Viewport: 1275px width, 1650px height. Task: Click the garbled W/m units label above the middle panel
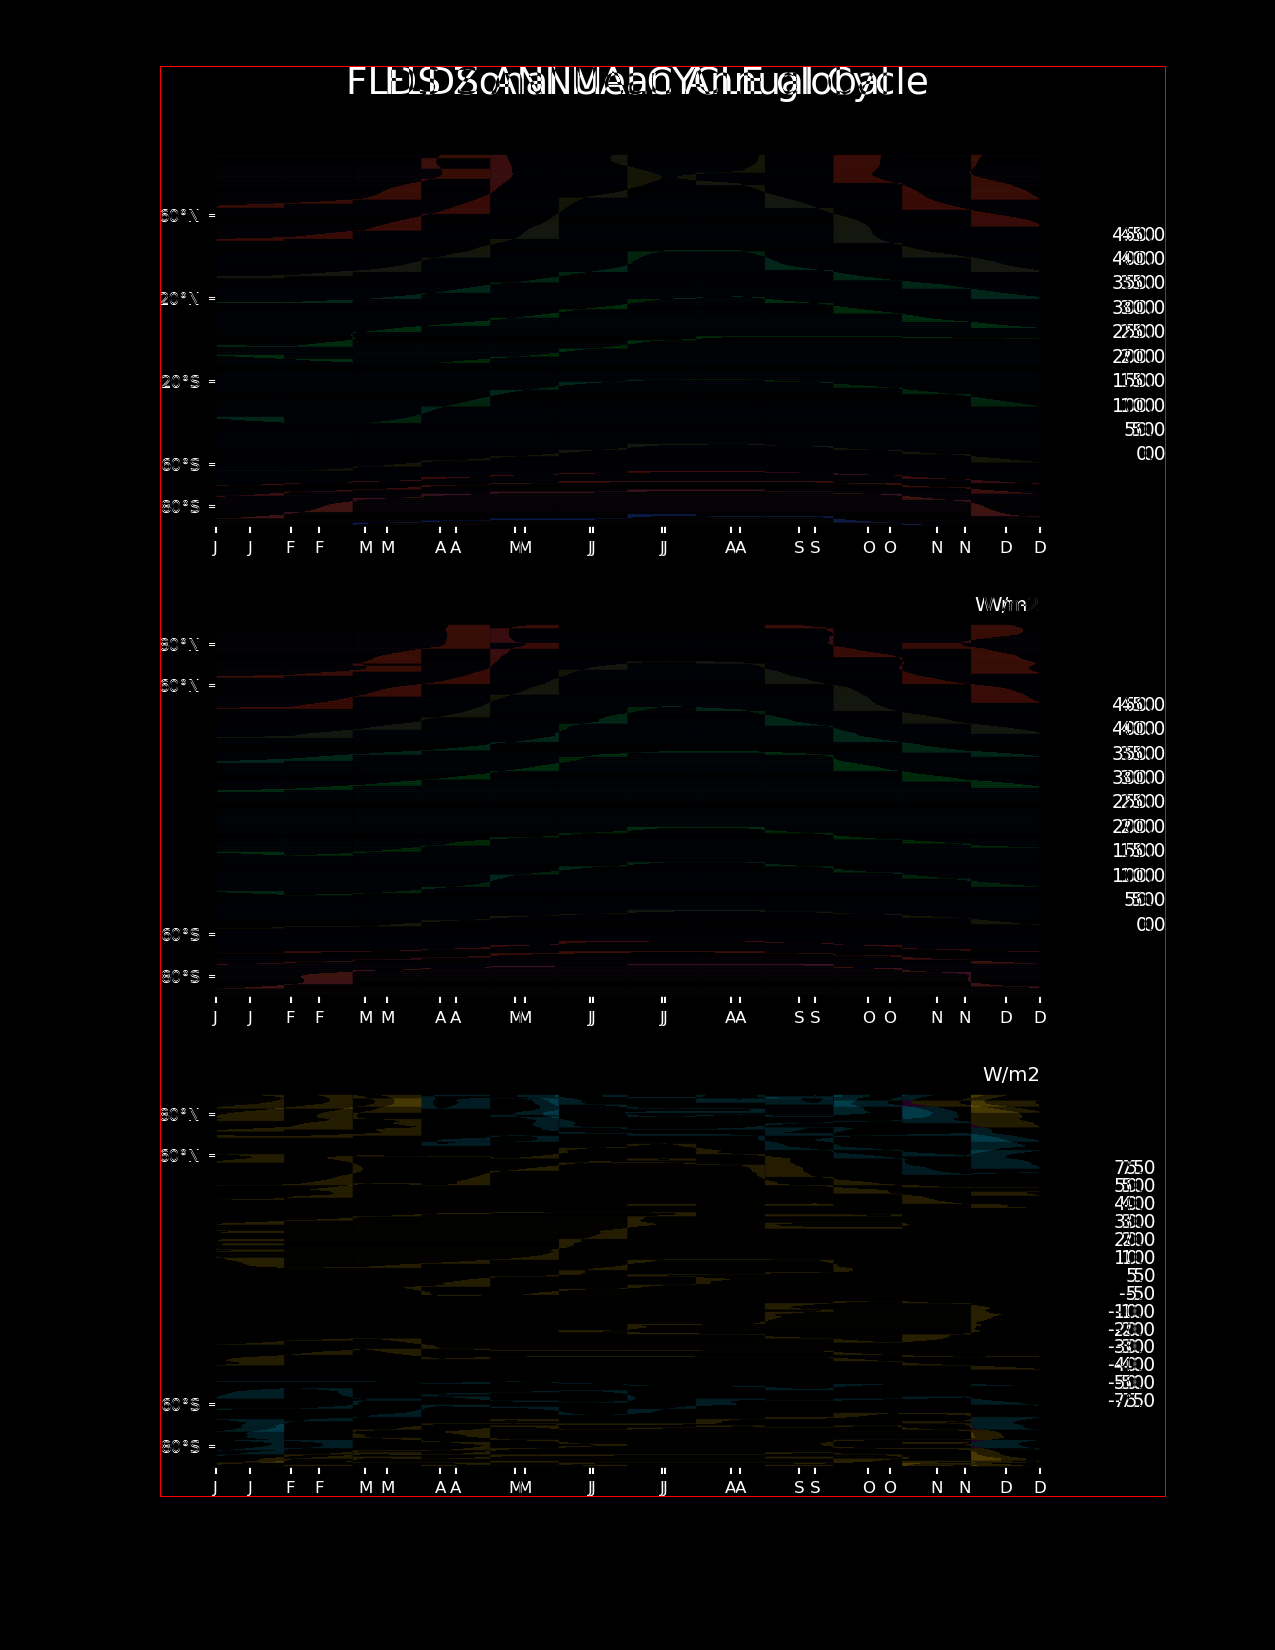[x=1007, y=605]
